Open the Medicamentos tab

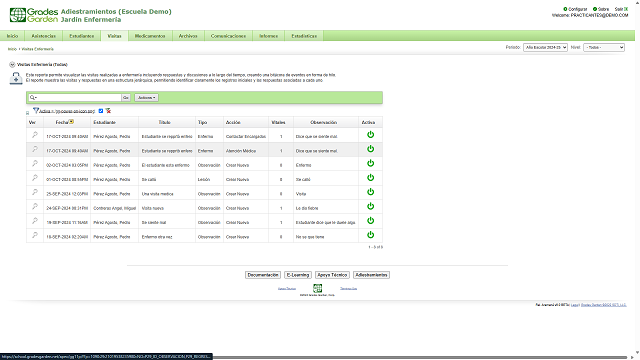150,36
